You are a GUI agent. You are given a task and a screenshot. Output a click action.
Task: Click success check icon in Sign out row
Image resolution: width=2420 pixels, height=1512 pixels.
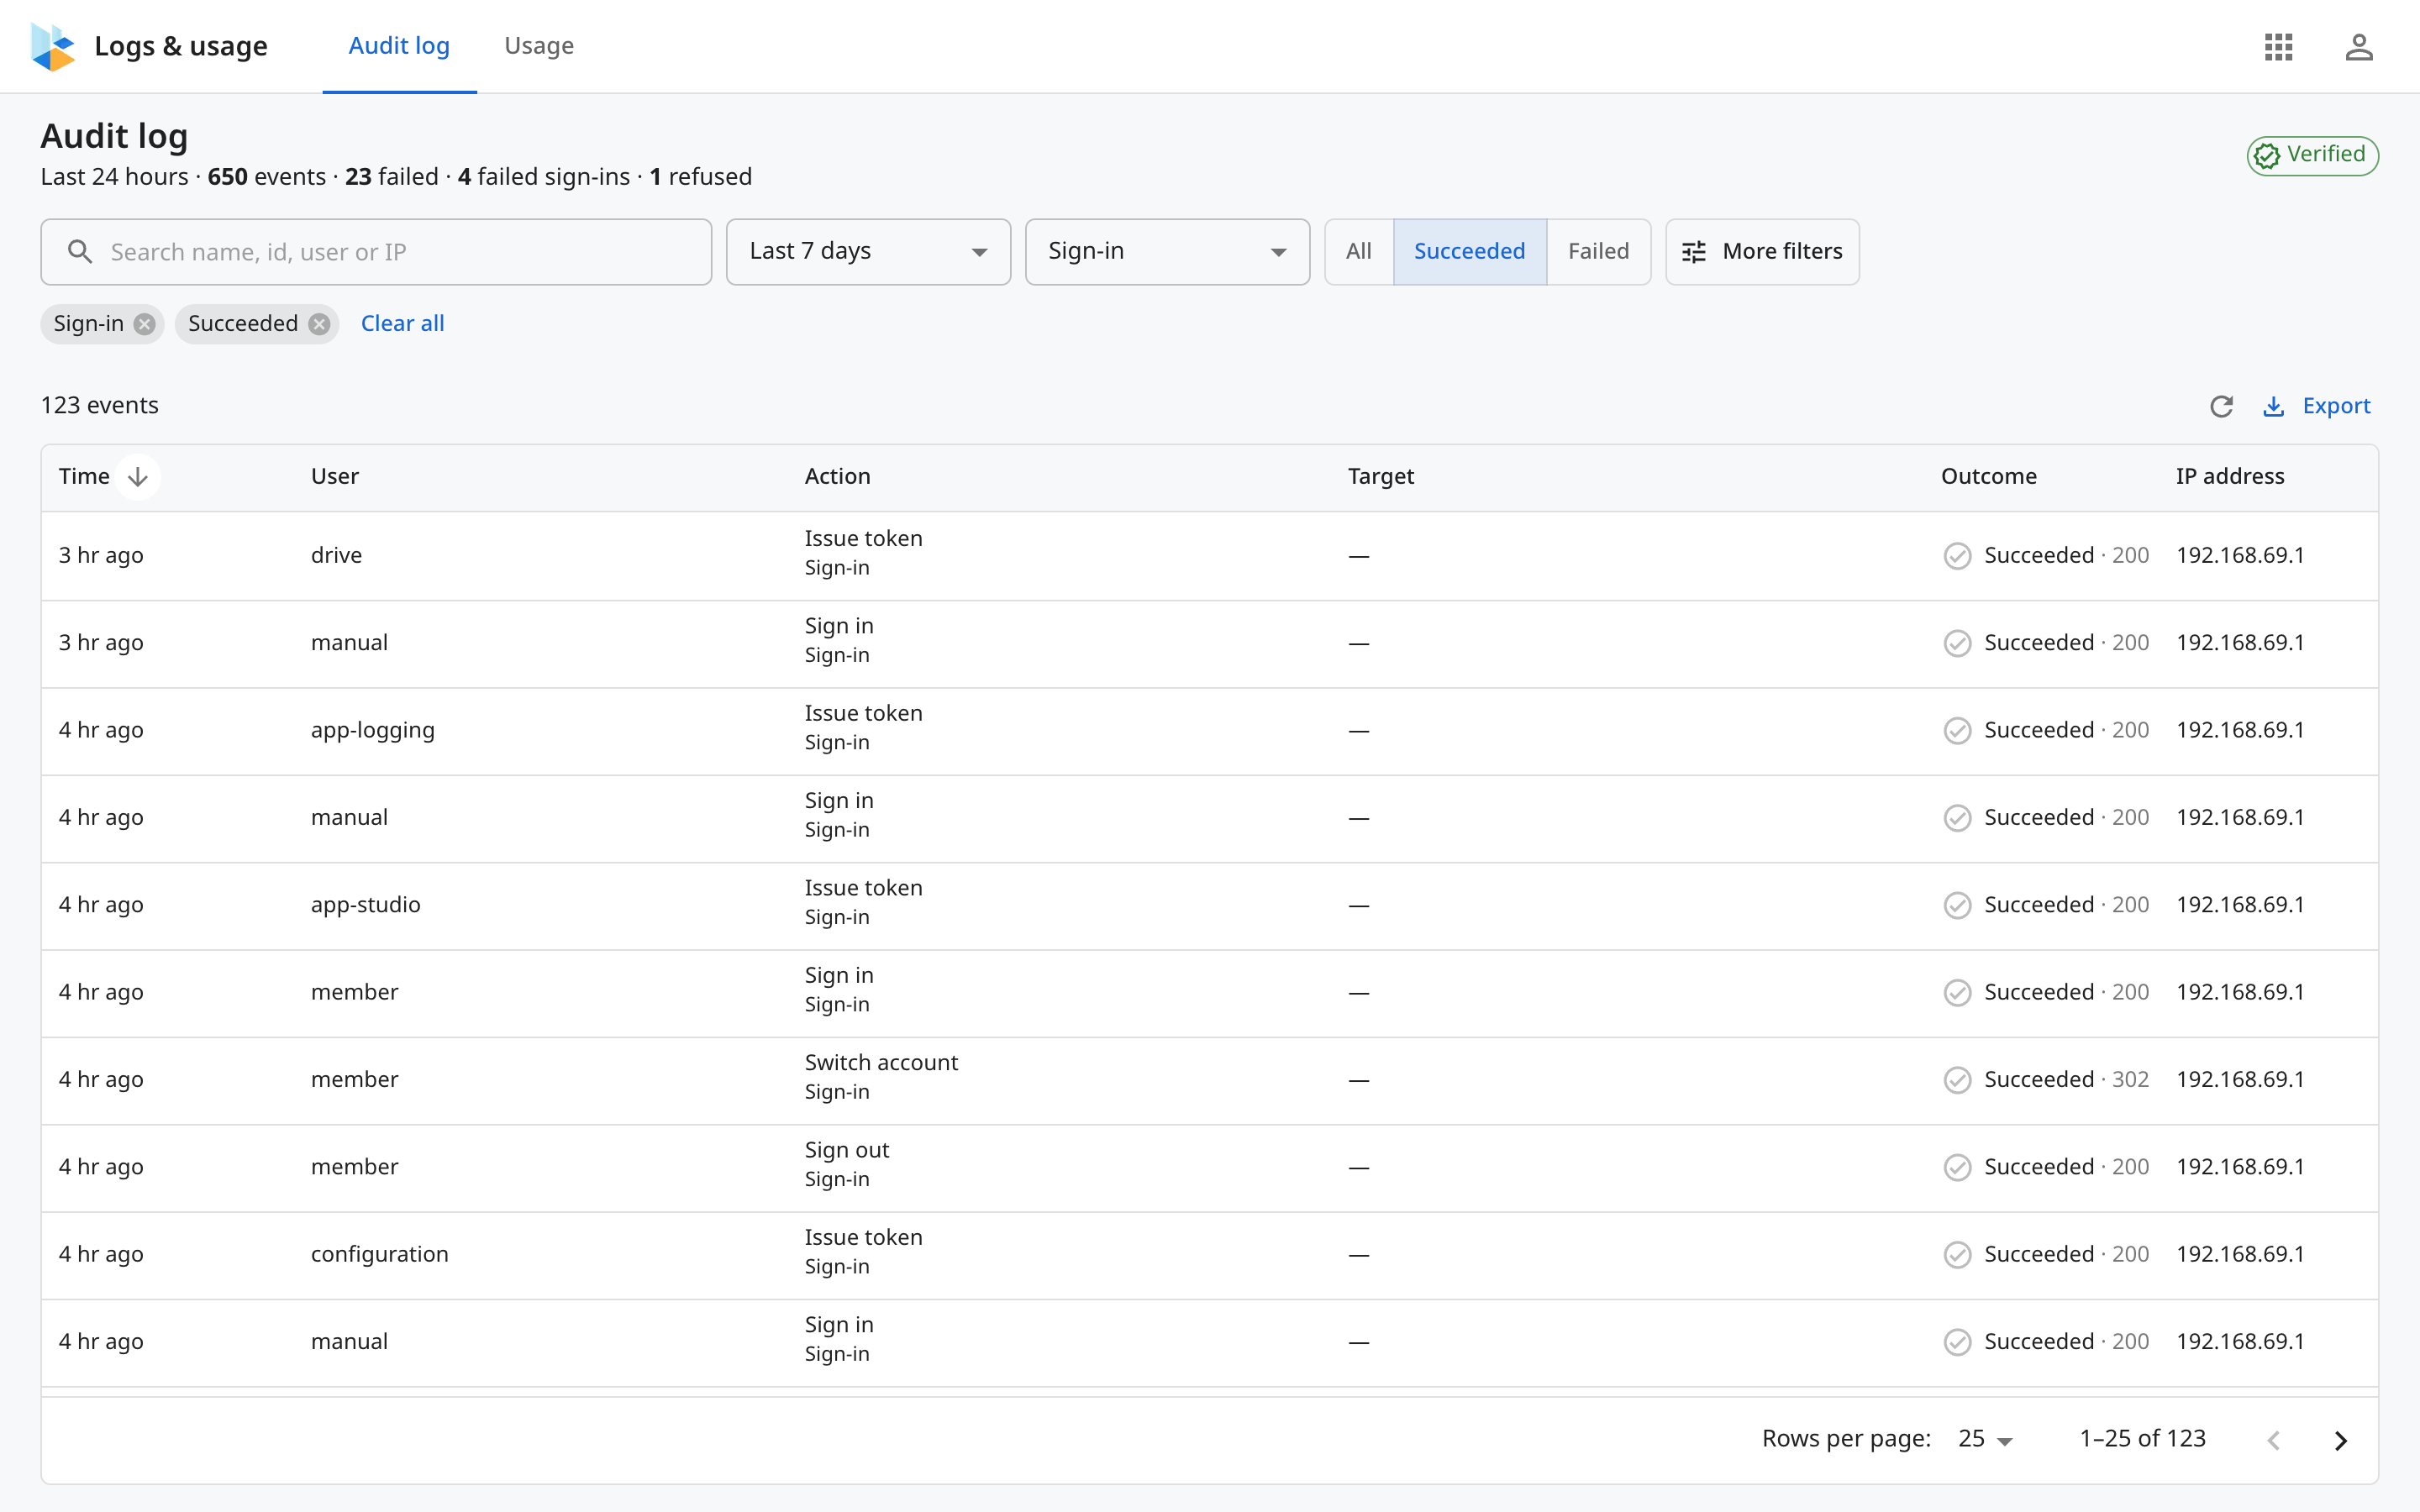[x=1957, y=1167]
